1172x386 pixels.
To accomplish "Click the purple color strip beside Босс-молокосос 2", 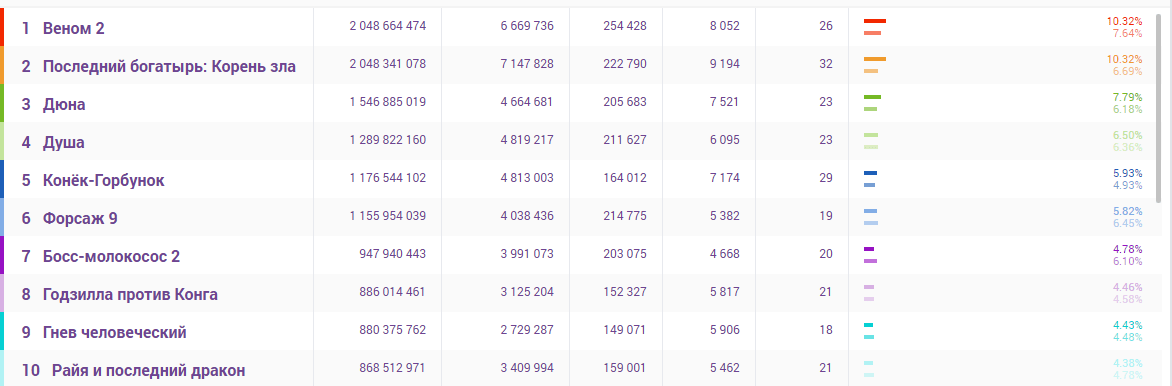I will (x=2, y=255).
